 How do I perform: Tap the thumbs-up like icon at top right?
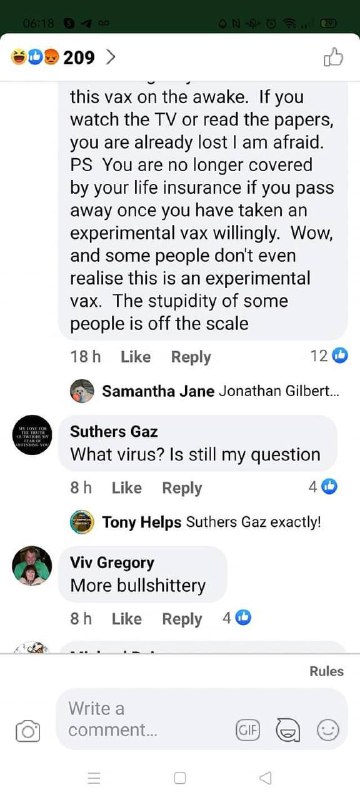point(333,57)
